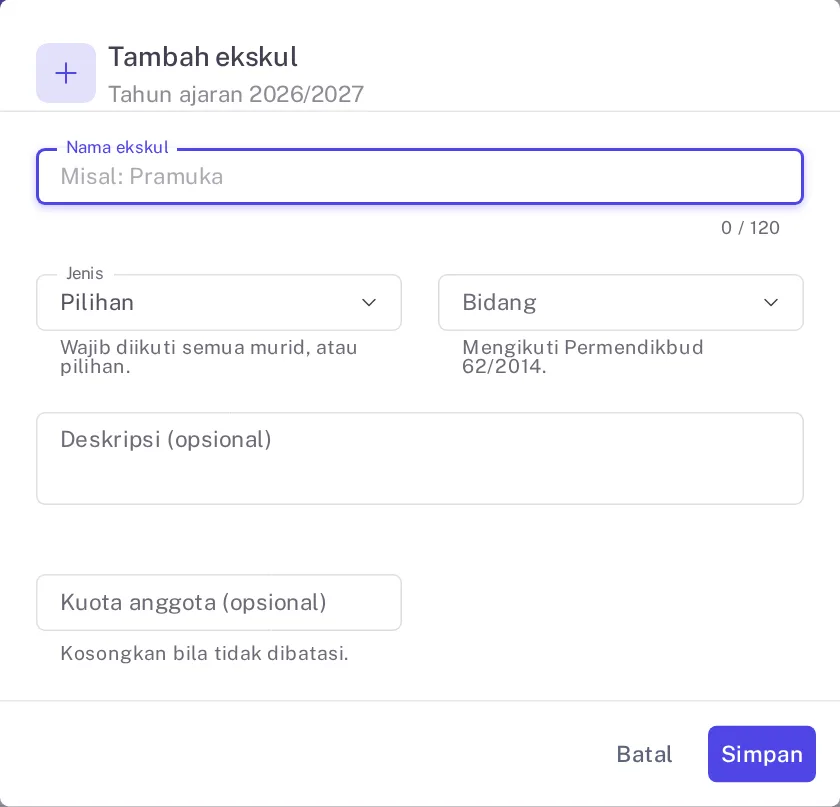The width and height of the screenshot is (840, 807).
Task: Click the Tambah ekskul dialog title
Action: pyautogui.click(x=202, y=57)
